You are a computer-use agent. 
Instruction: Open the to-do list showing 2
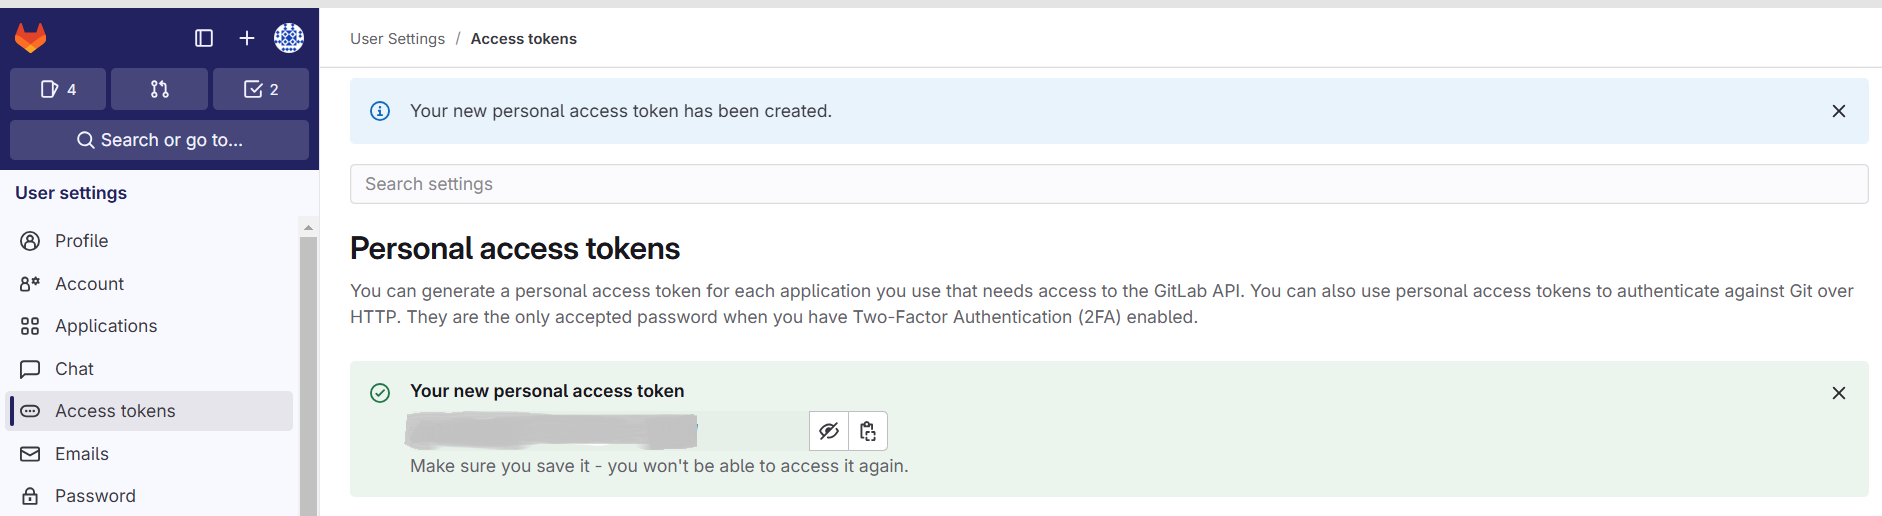coord(261,89)
